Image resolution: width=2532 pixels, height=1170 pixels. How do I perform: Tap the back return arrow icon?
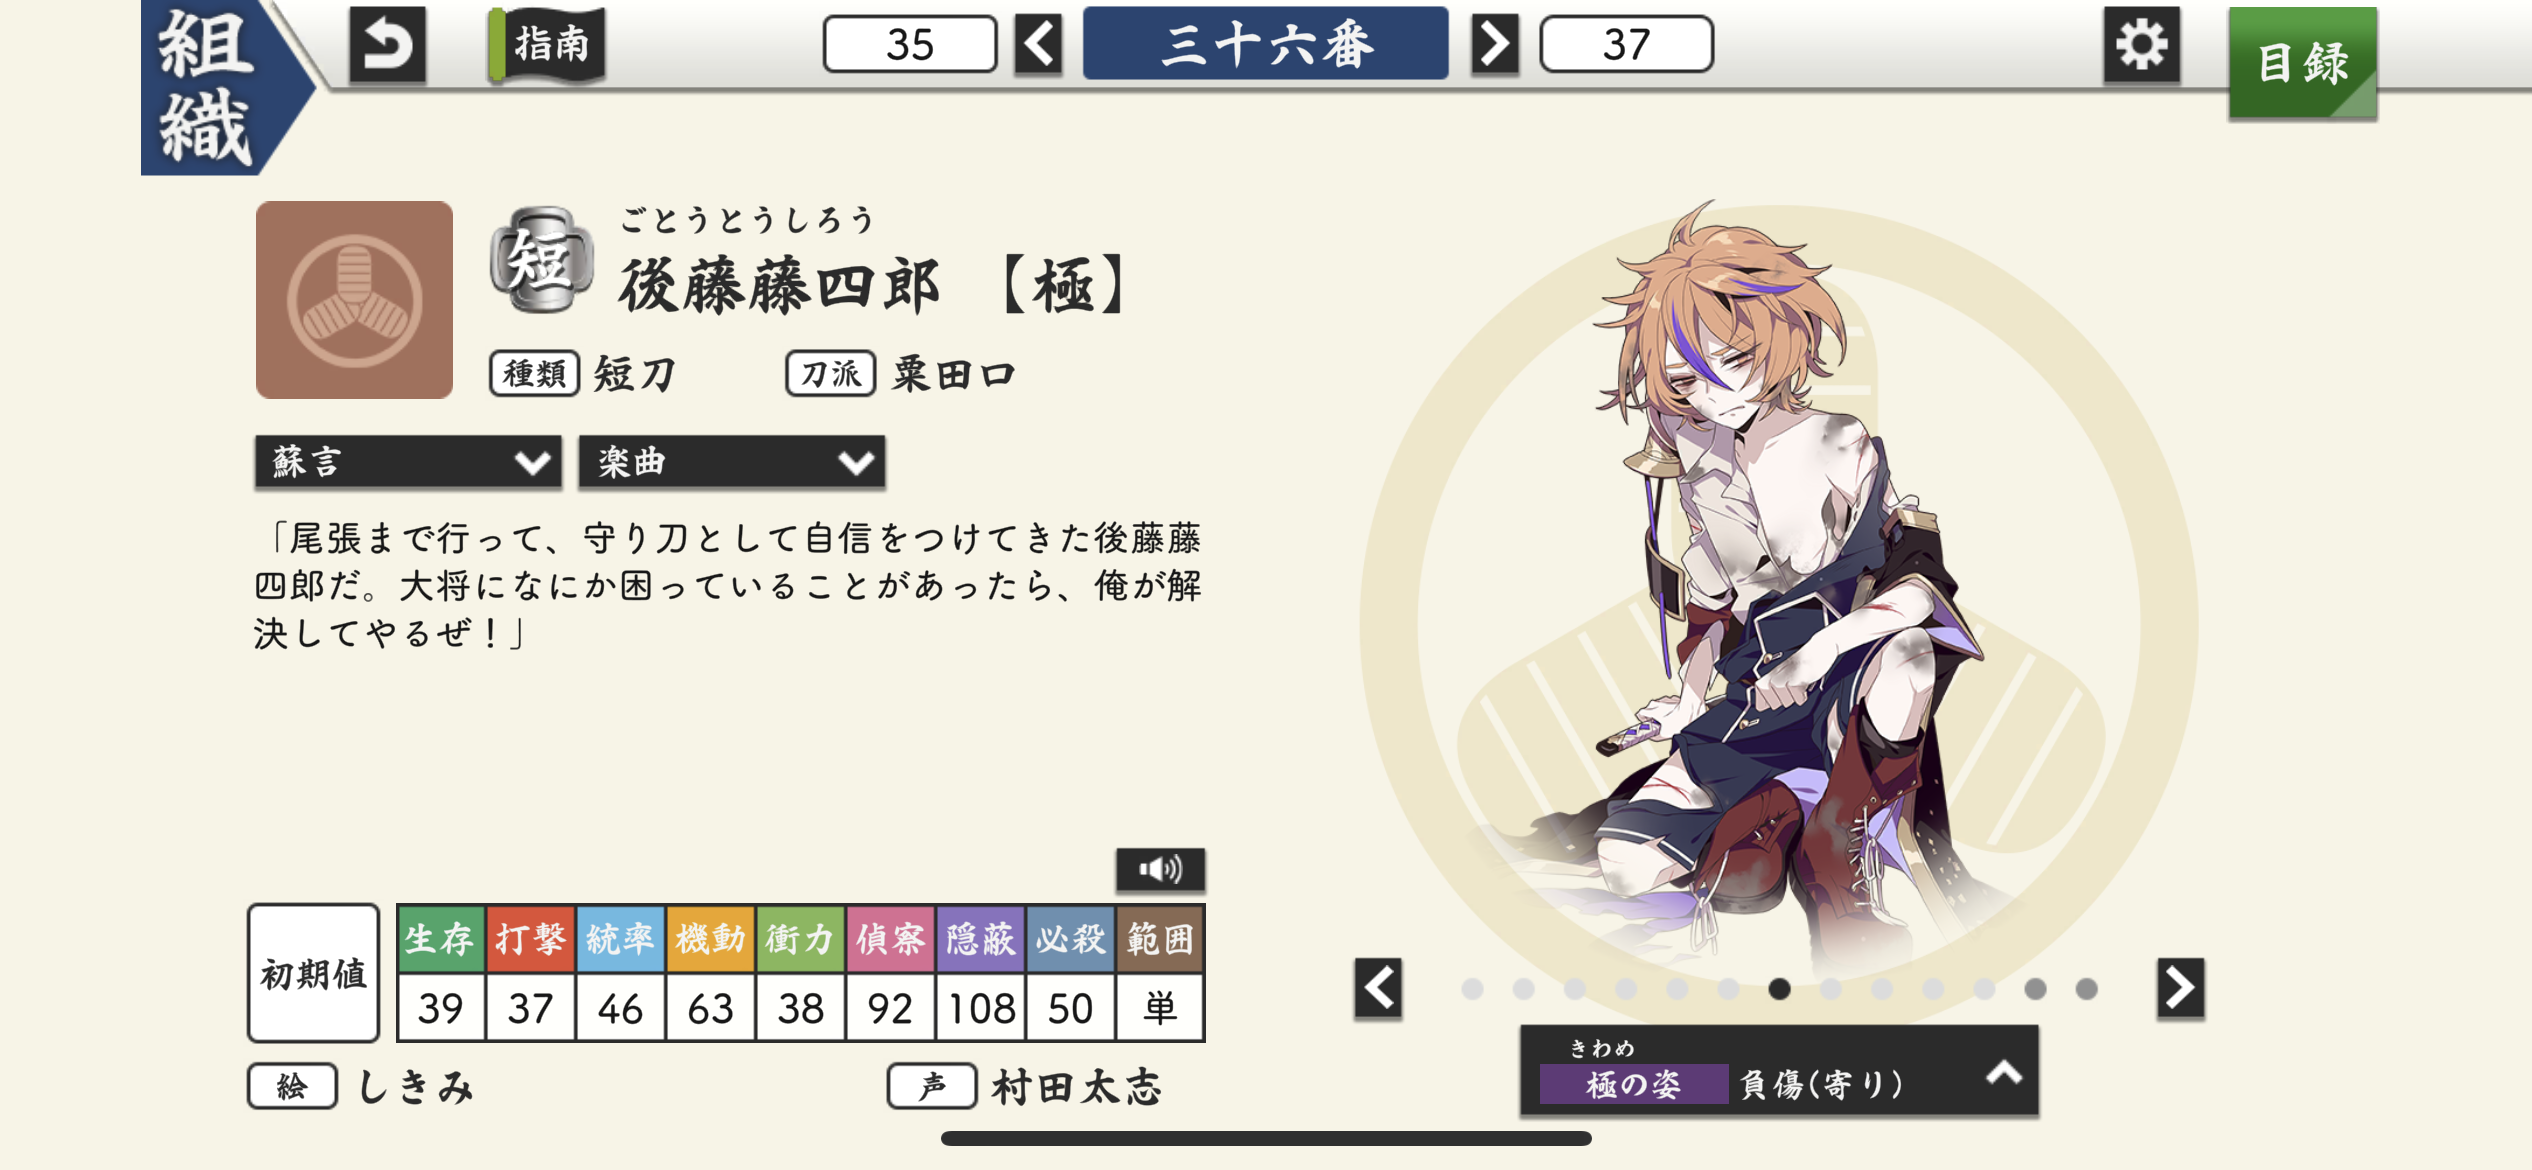(x=387, y=45)
